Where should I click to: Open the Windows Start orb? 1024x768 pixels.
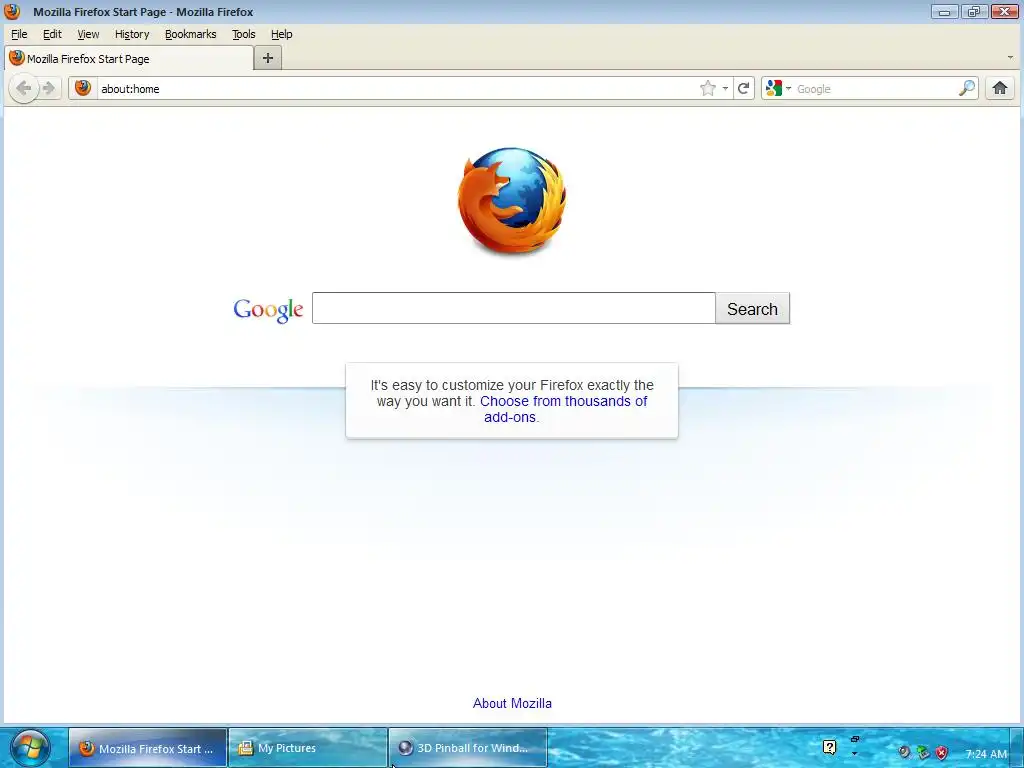(x=29, y=748)
